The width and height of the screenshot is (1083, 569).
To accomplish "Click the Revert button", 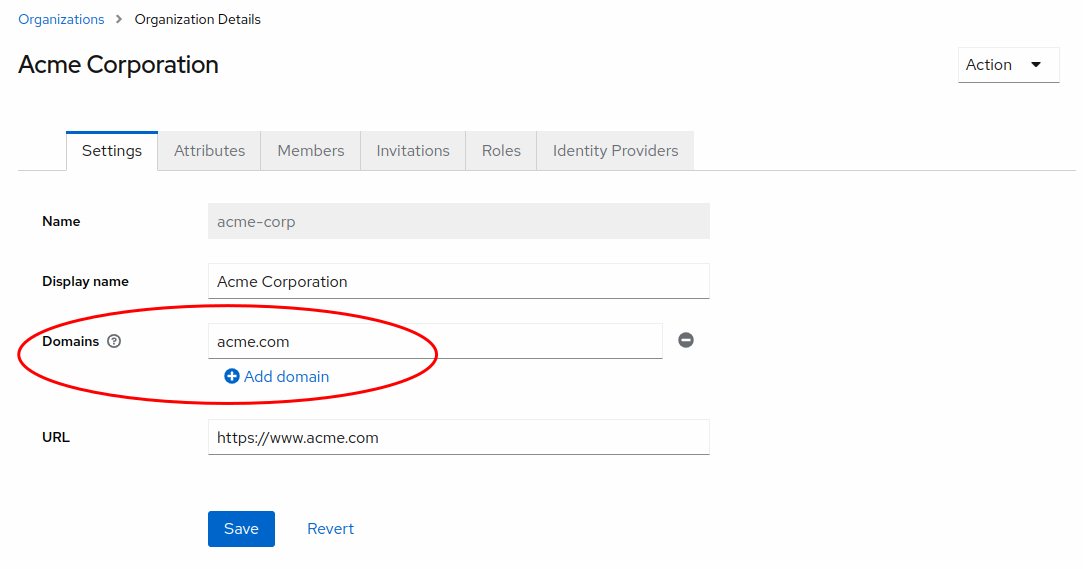I will (x=330, y=529).
